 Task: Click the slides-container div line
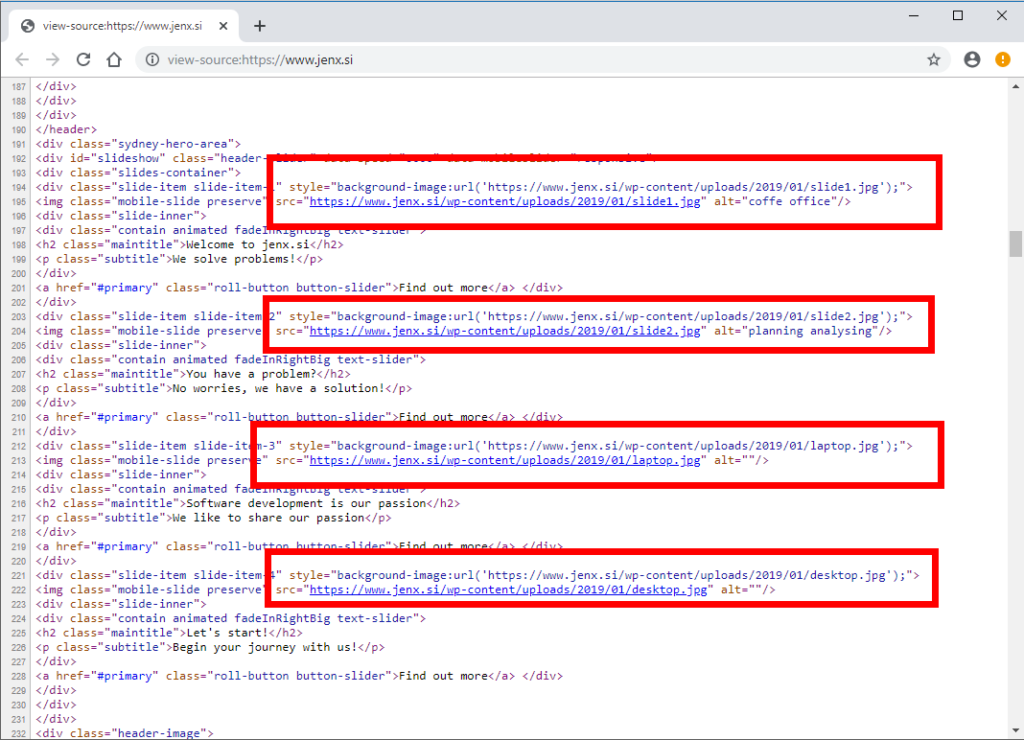138,172
